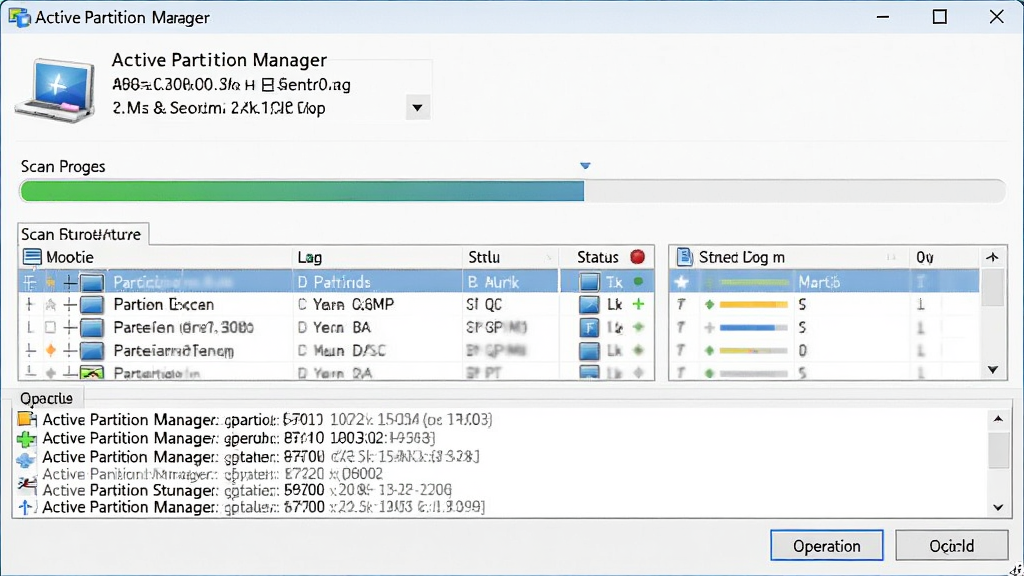The height and width of the screenshot is (576, 1024).
Task: Click the green picture icon on the bottom partition row
Action: 91,373
